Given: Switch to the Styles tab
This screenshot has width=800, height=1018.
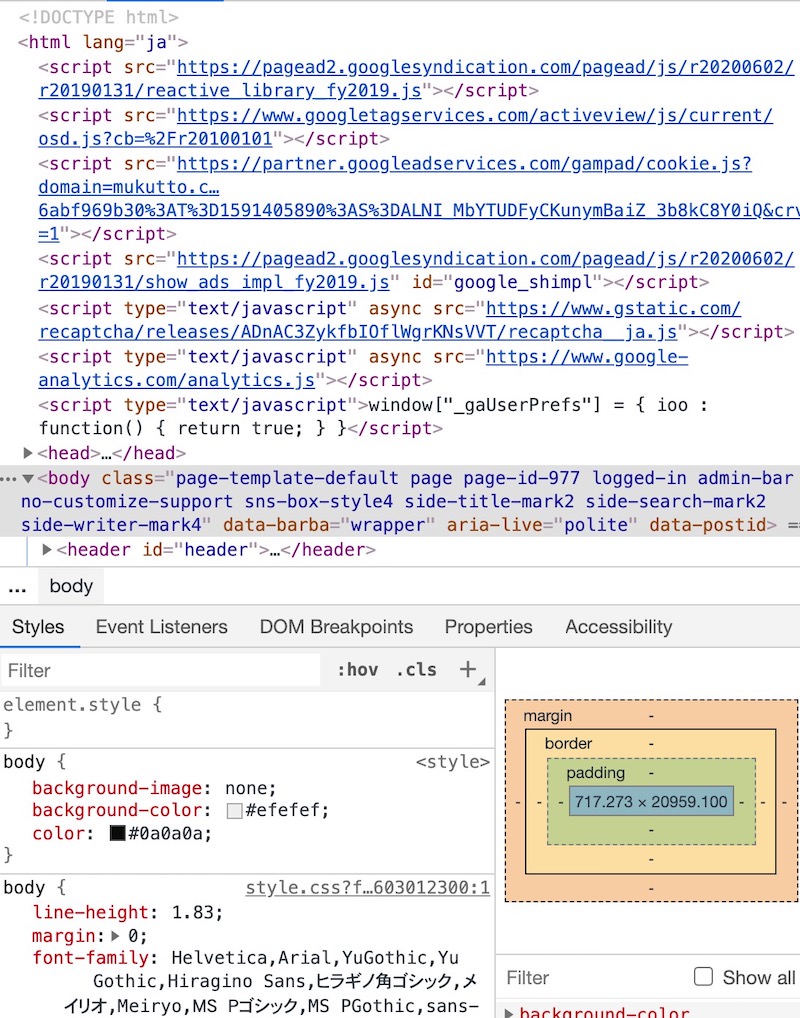Looking at the screenshot, I should click(x=38, y=627).
